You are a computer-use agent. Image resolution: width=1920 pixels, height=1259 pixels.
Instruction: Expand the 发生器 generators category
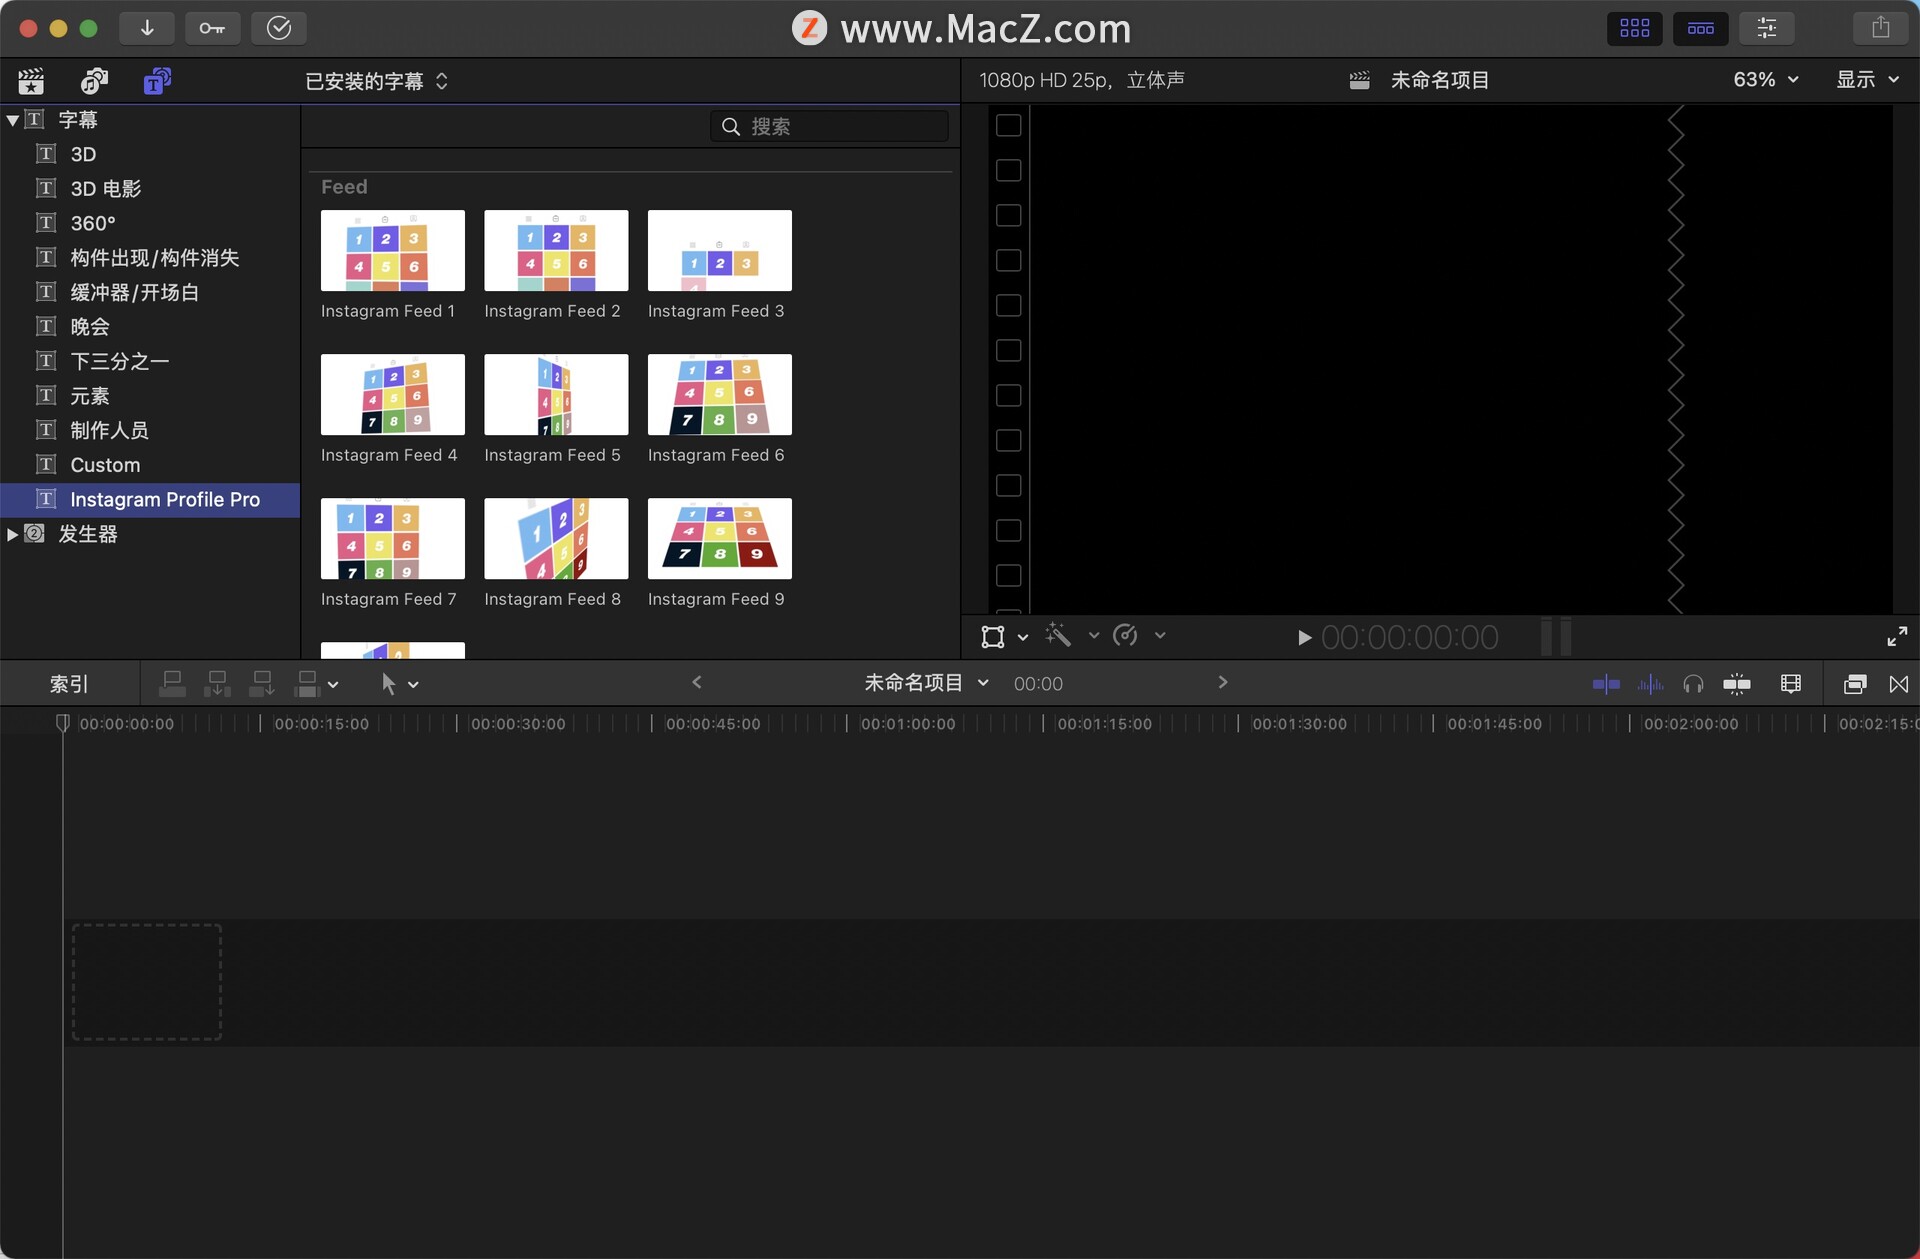(x=13, y=534)
